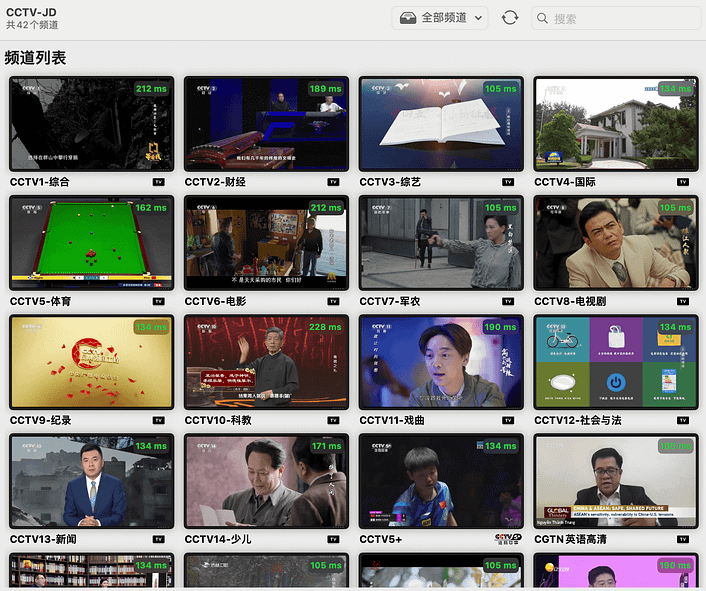Click the CCTV4-国际 channel name
The image size is (706, 591).
pos(565,182)
